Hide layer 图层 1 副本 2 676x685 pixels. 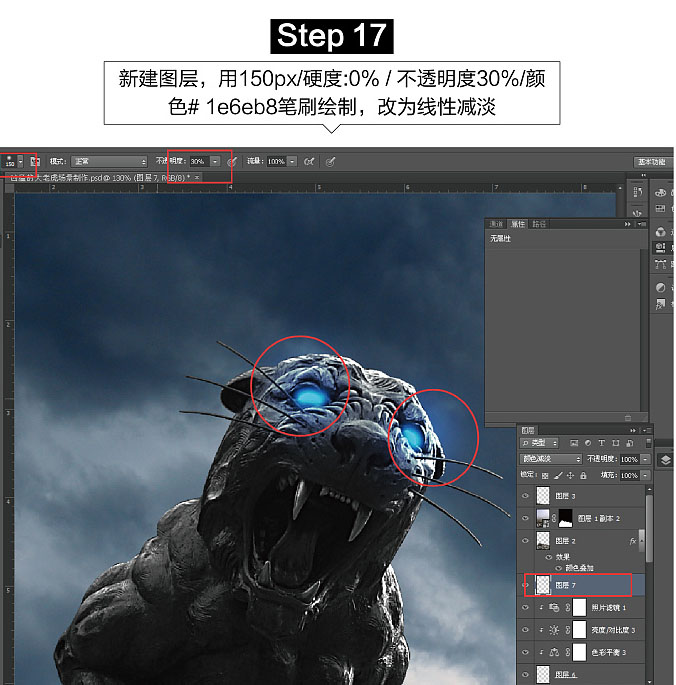(525, 518)
